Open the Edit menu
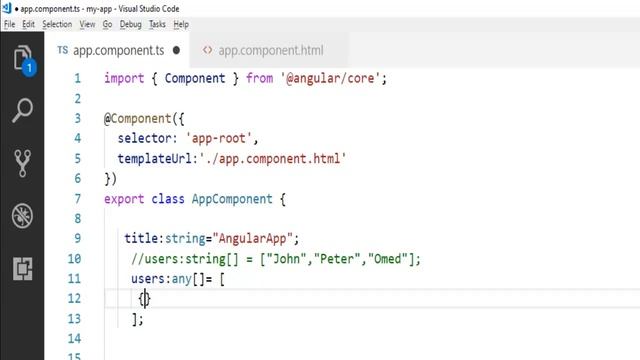The width and height of the screenshot is (640, 360). pyautogui.click(x=28, y=24)
